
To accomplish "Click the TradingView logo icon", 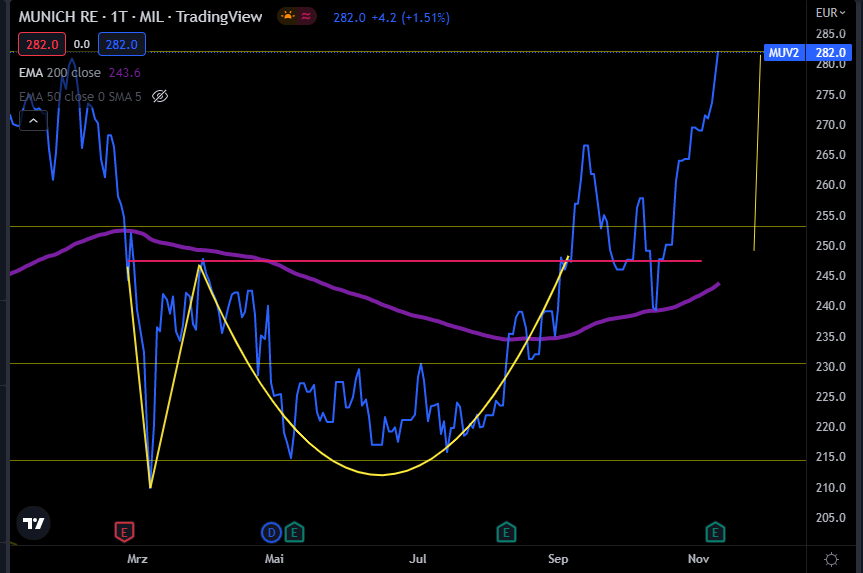I will [33, 523].
